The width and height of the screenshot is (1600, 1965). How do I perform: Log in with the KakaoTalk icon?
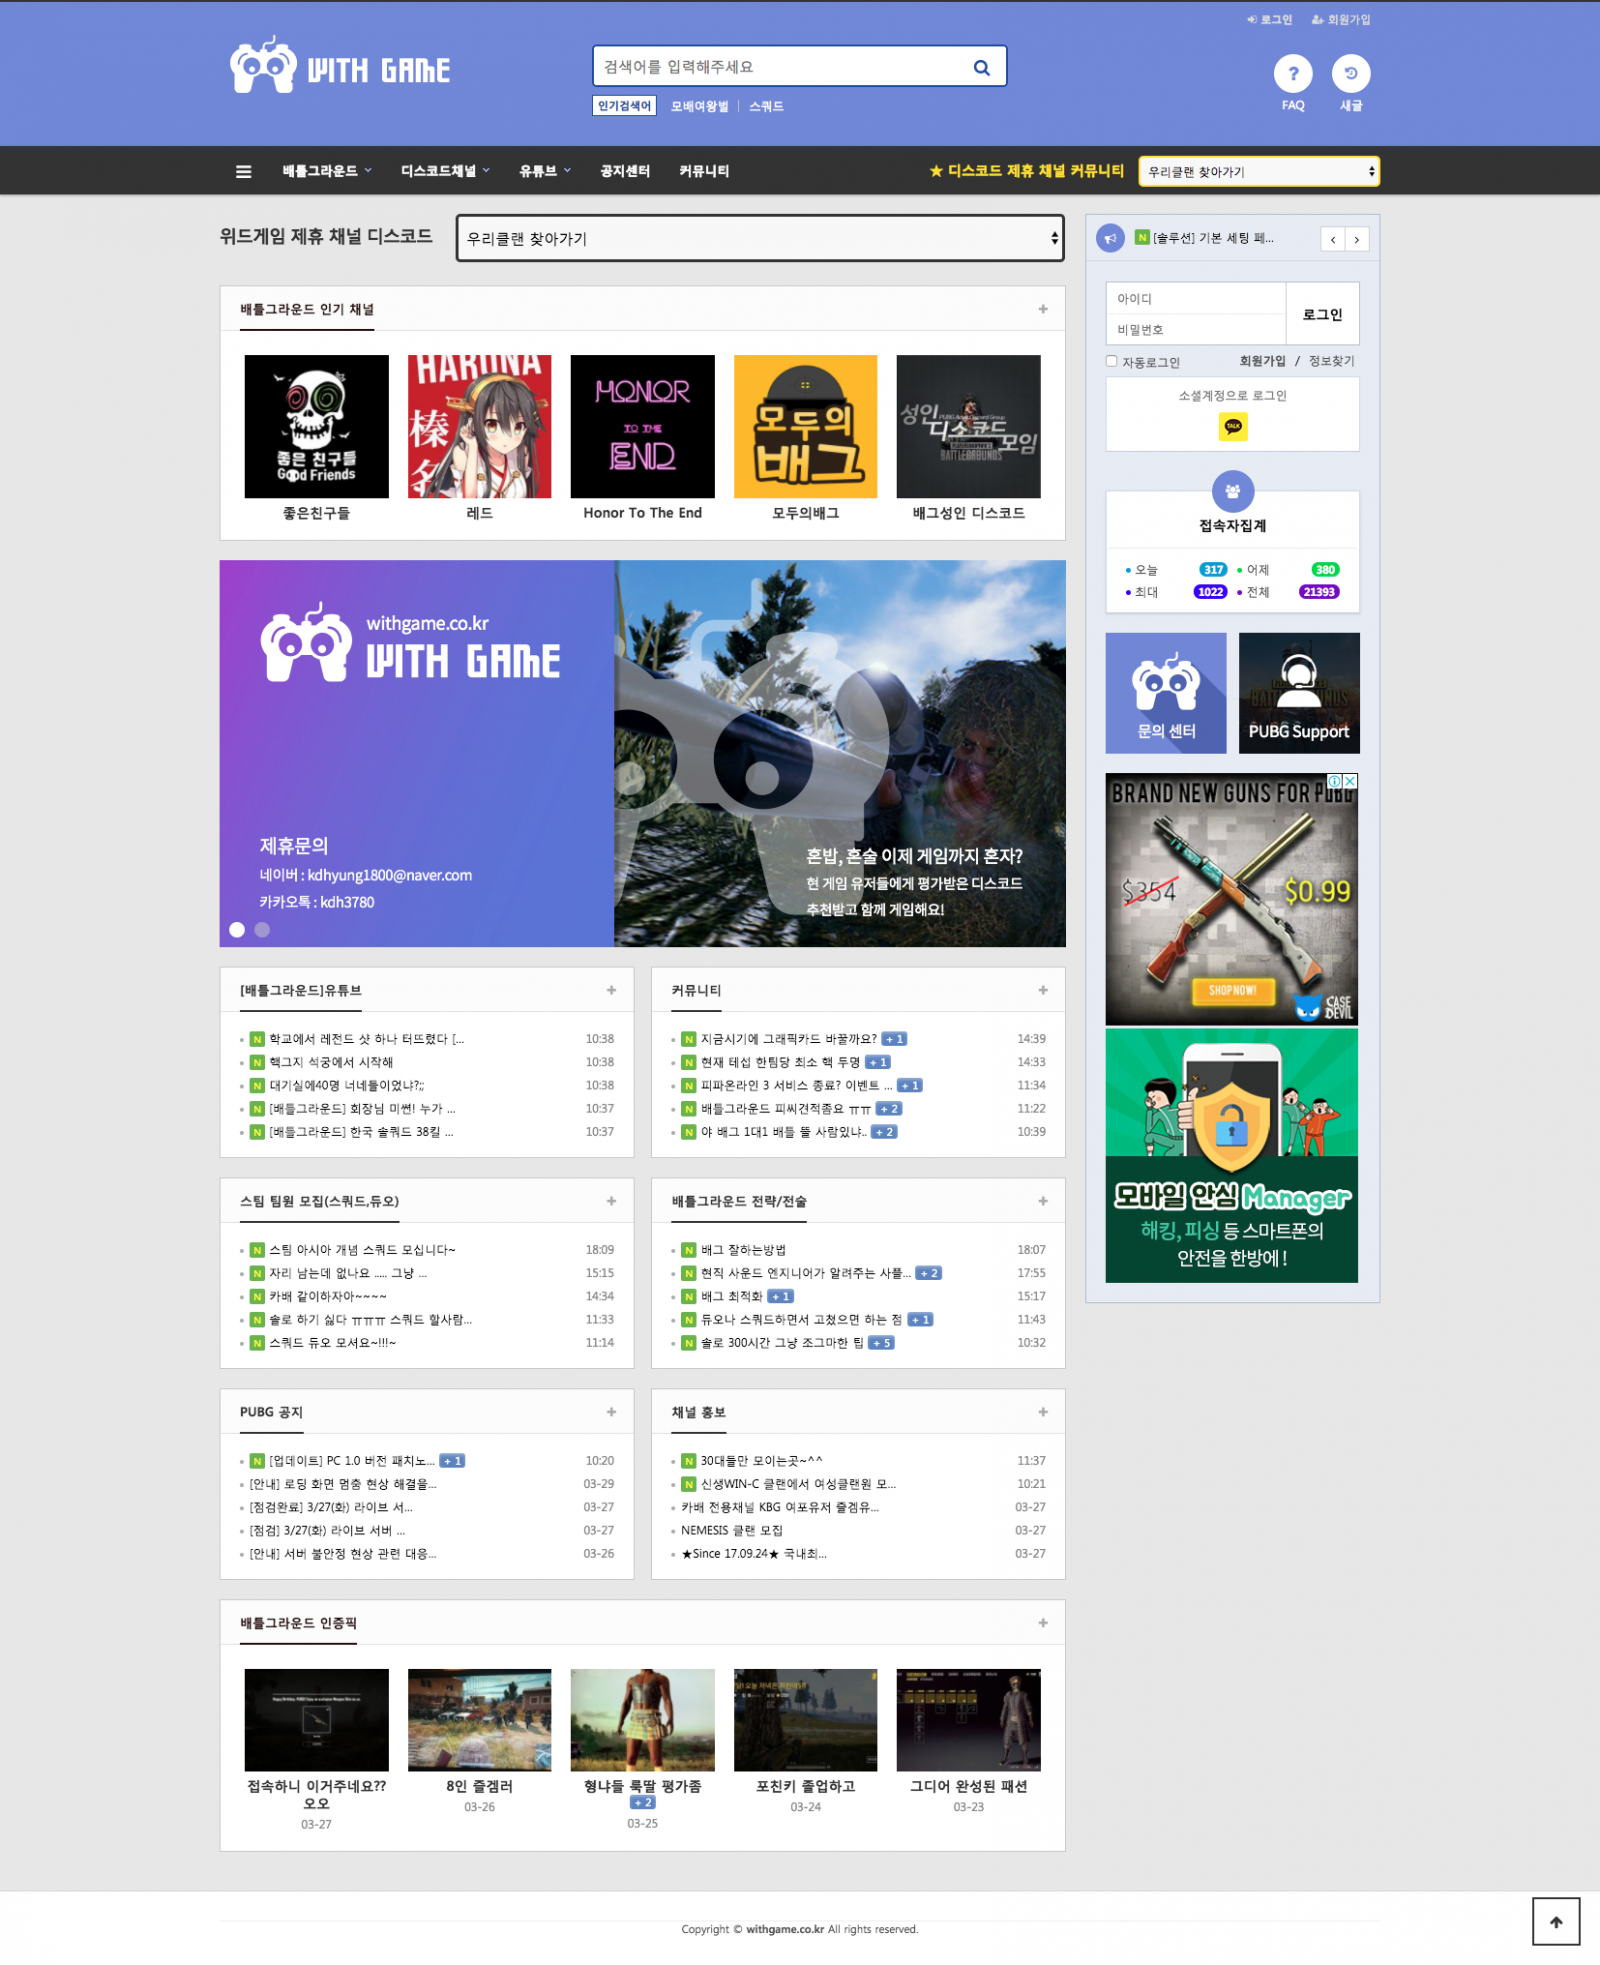[x=1231, y=426]
